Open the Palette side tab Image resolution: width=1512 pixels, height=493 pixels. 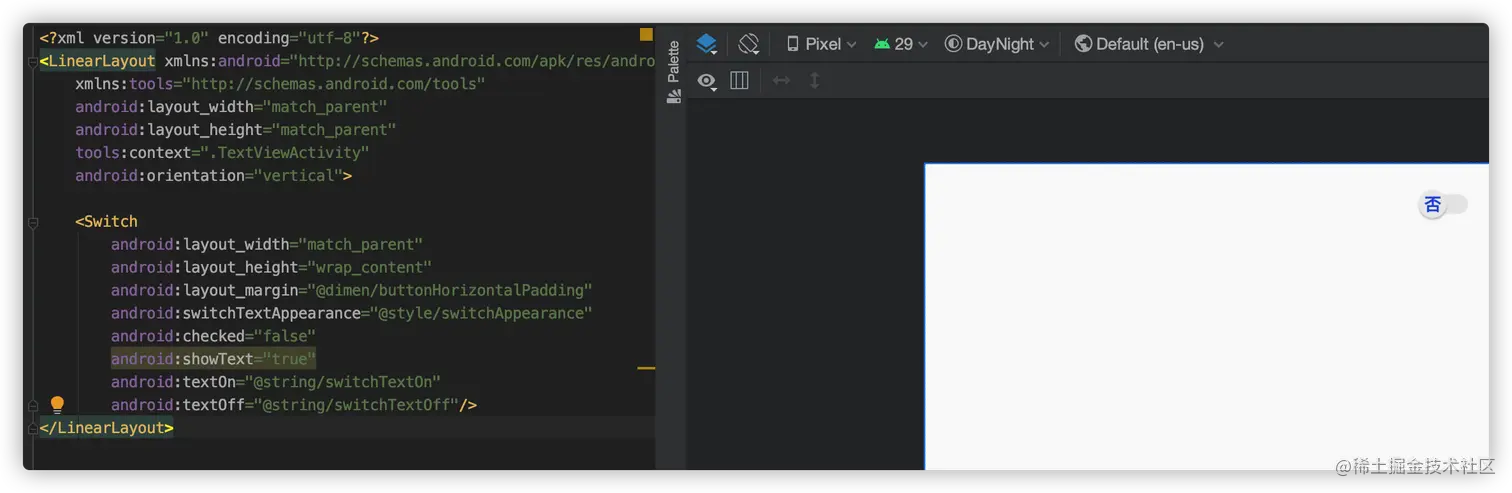coord(674,72)
